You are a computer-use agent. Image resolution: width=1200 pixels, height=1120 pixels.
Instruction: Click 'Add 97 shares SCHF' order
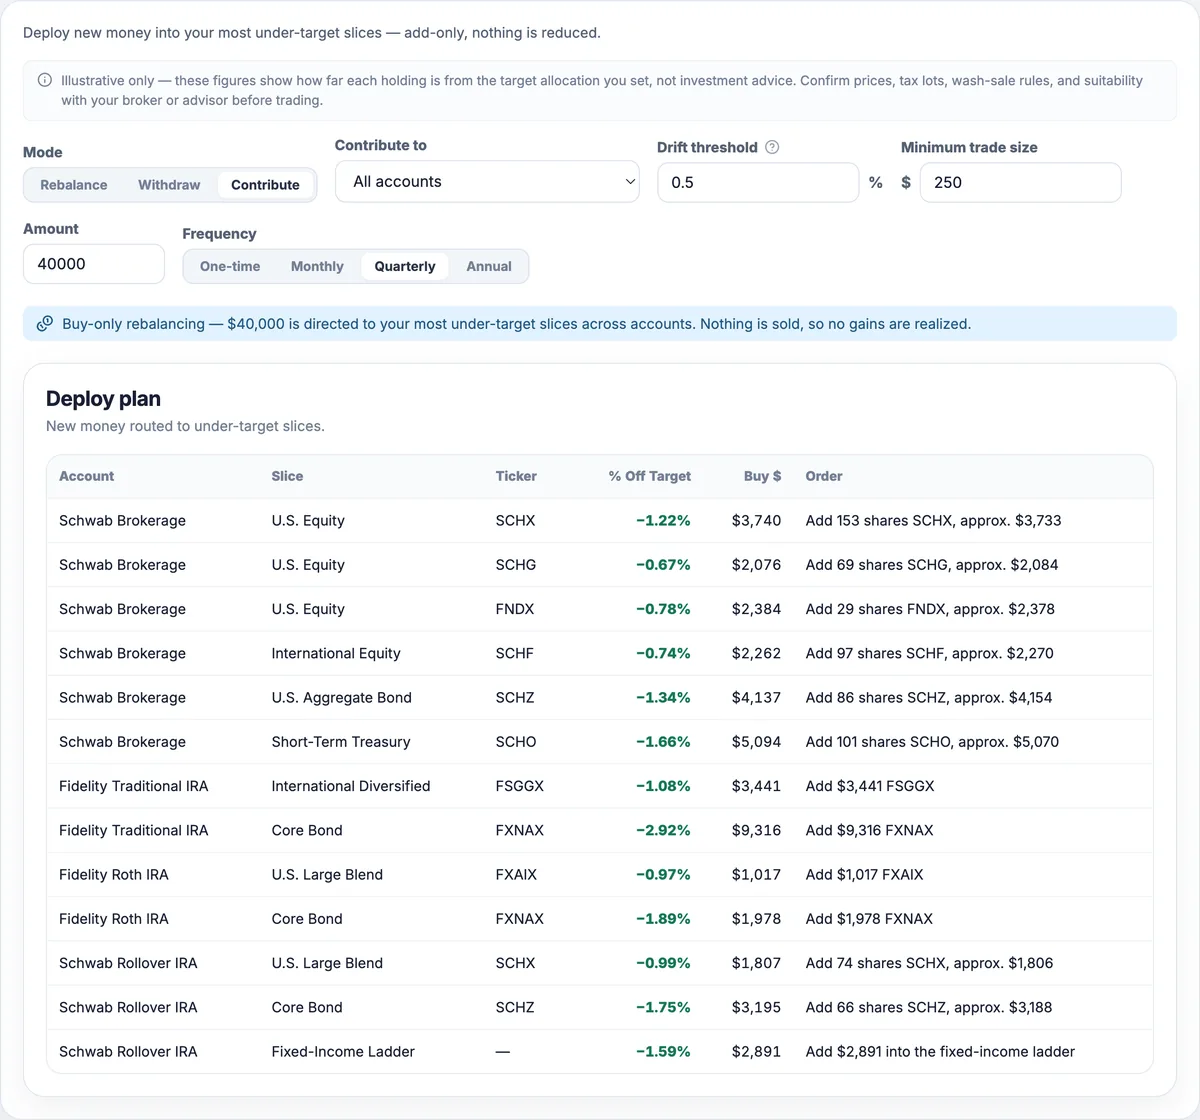click(929, 653)
